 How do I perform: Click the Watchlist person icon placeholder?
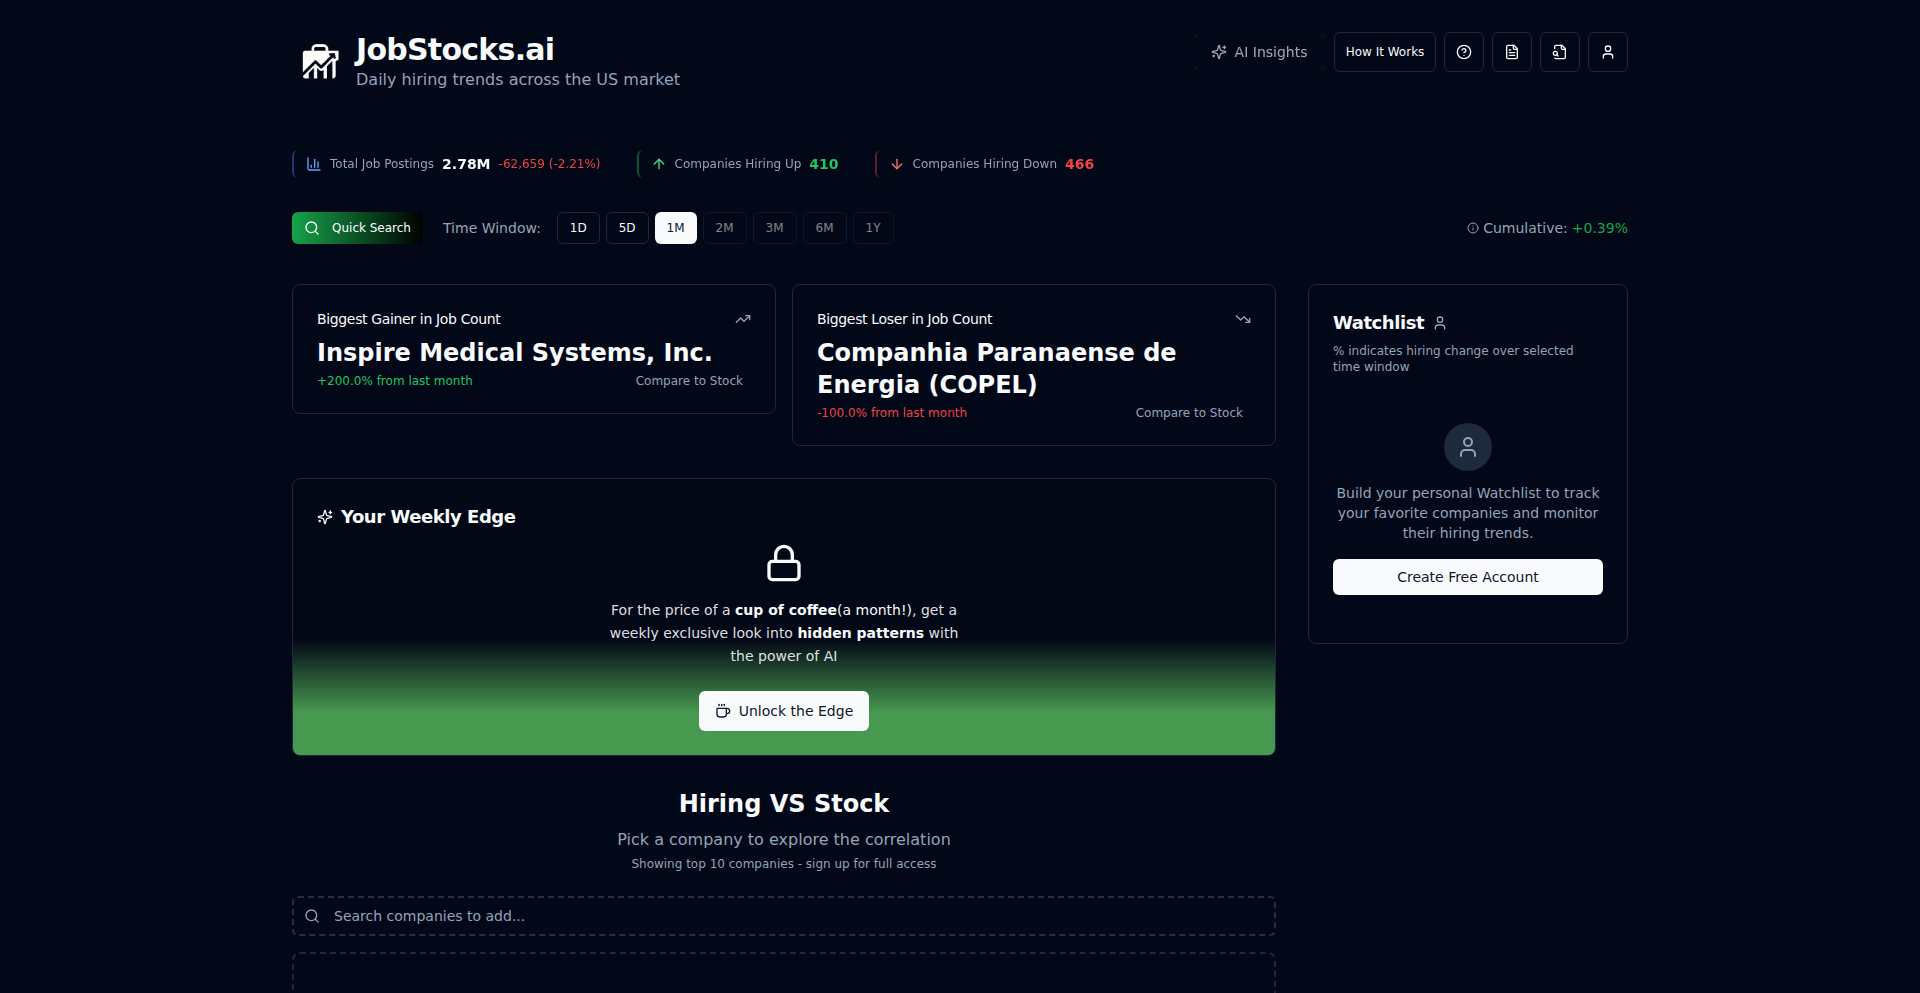(x=1467, y=447)
